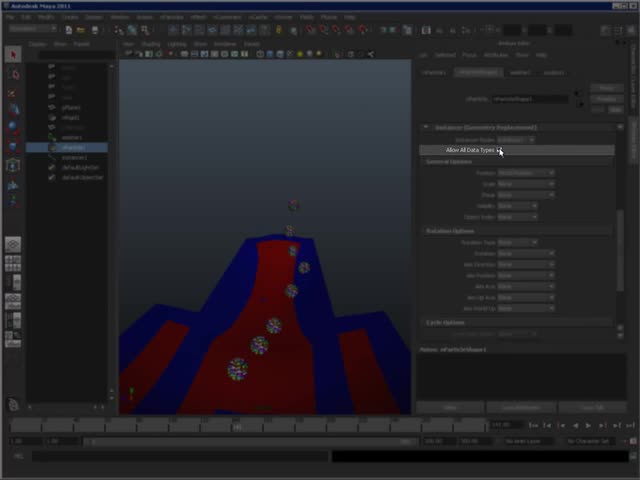640x480 pixels.
Task: Select the Lasso tool in the toolbox
Action: (x=13, y=74)
